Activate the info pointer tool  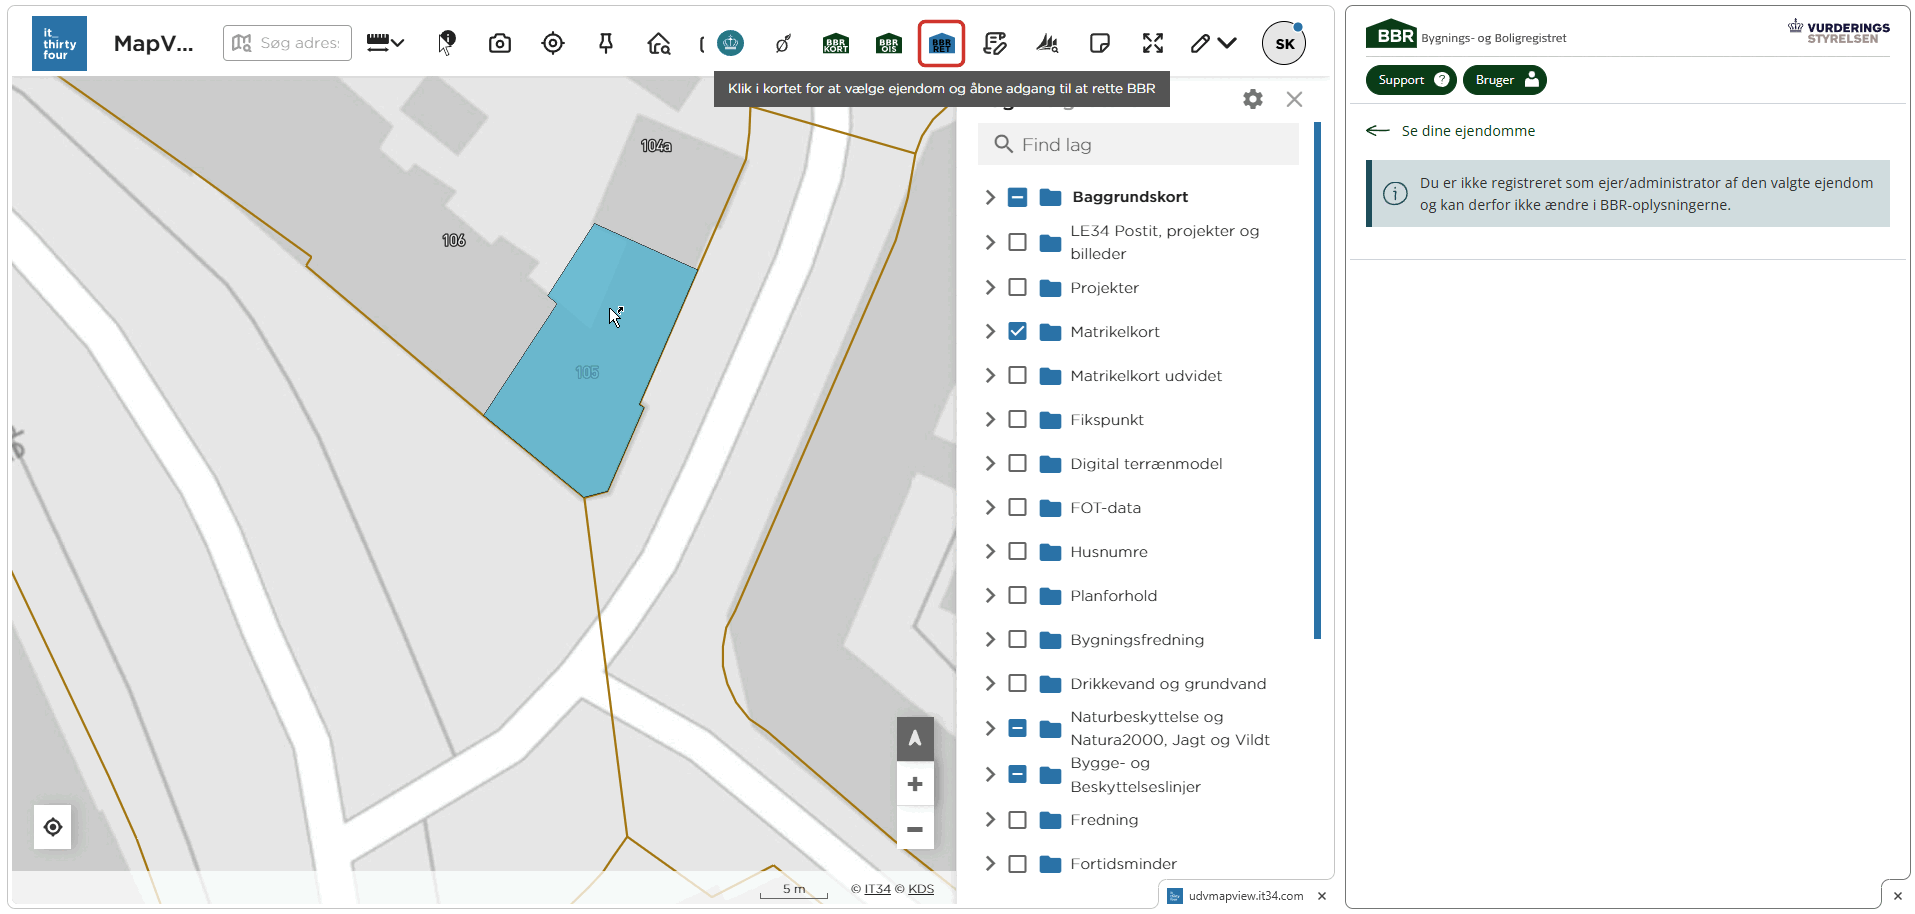446,43
